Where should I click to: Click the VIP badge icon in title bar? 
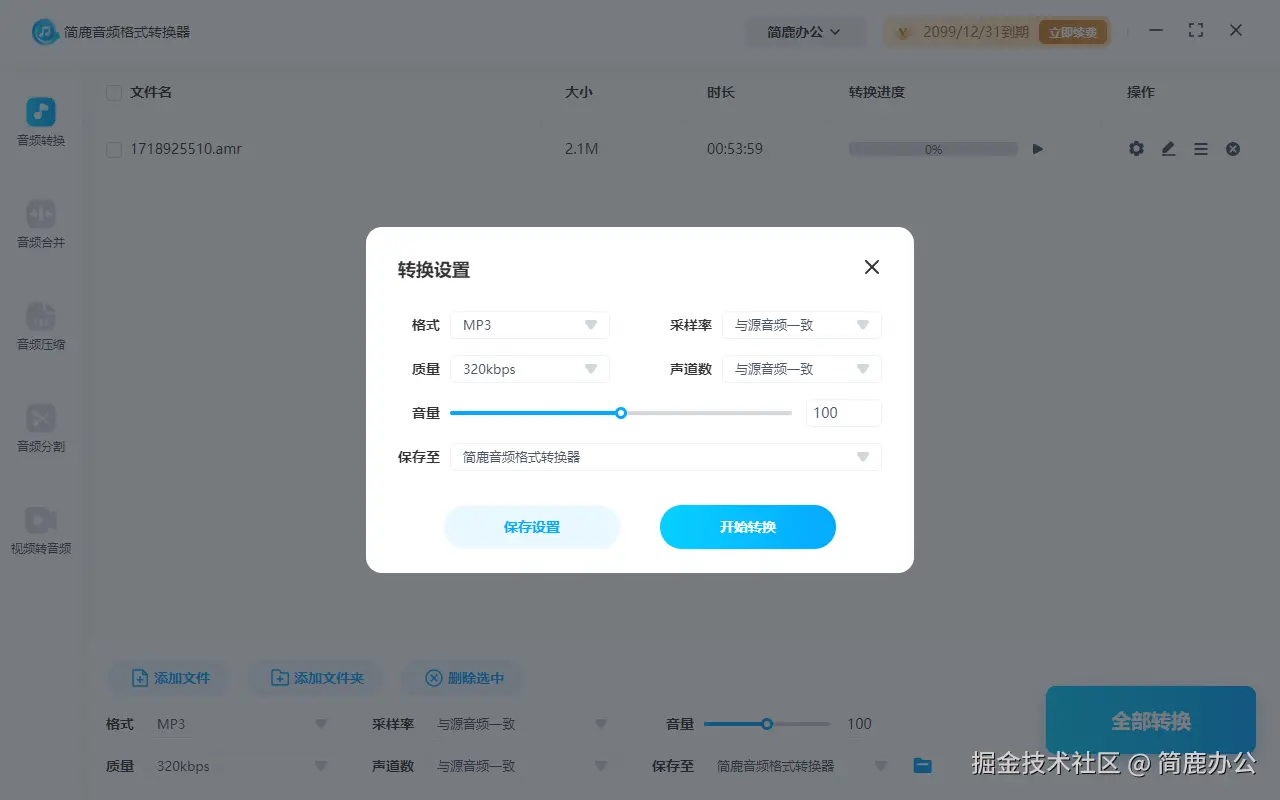903,32
